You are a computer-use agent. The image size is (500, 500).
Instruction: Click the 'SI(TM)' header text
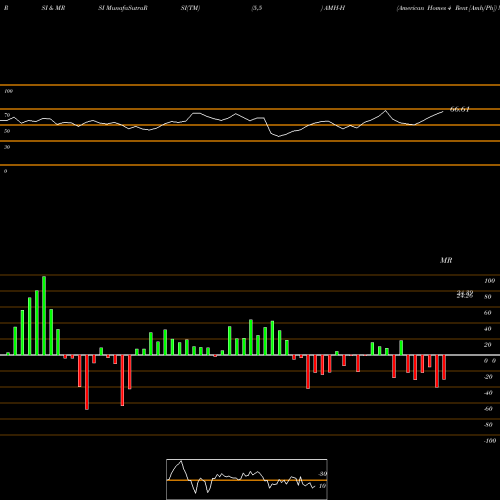(190, 8)
